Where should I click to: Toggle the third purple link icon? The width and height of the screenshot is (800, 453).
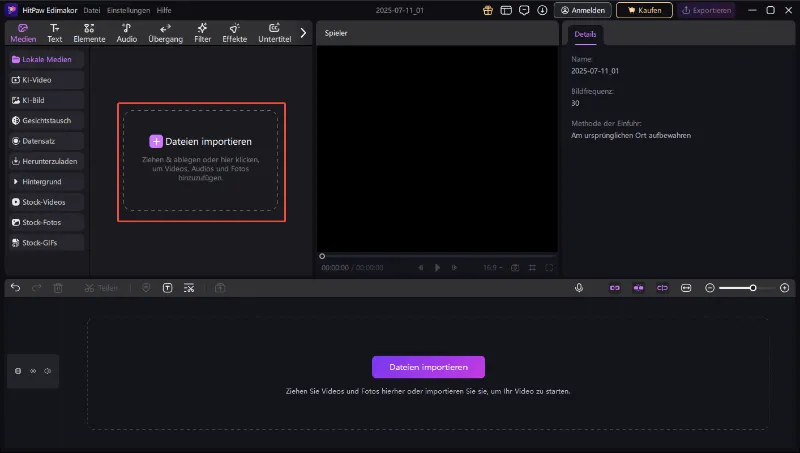click(x=662, y=288)
